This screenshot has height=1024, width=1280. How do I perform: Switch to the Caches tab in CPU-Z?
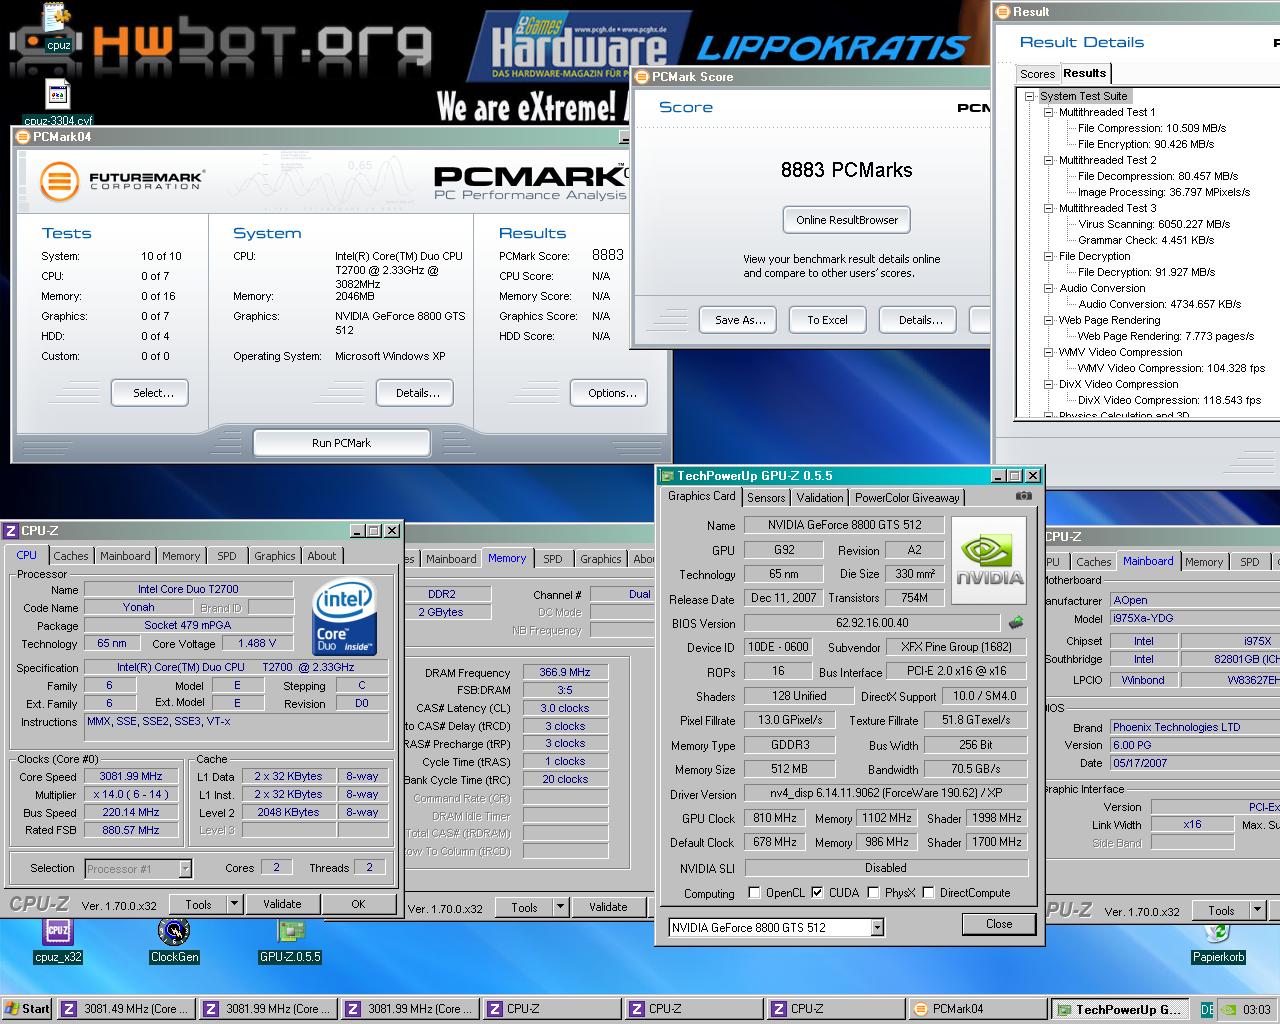point(71,556)
